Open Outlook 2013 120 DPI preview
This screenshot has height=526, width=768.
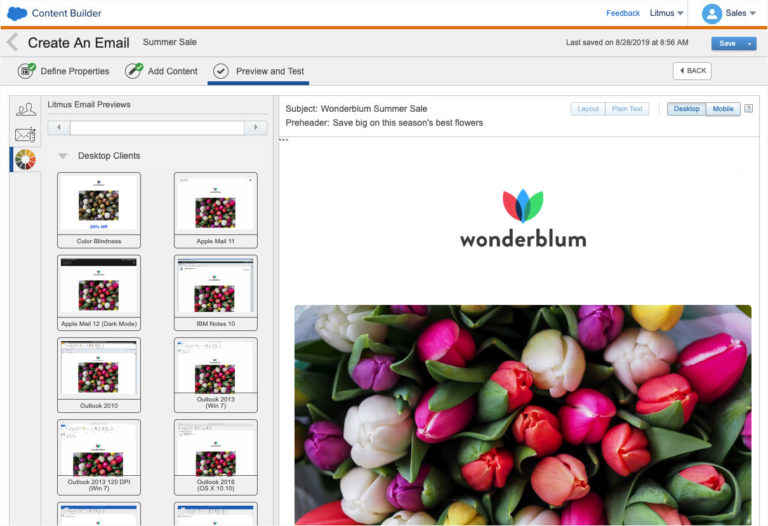point(99,457)
